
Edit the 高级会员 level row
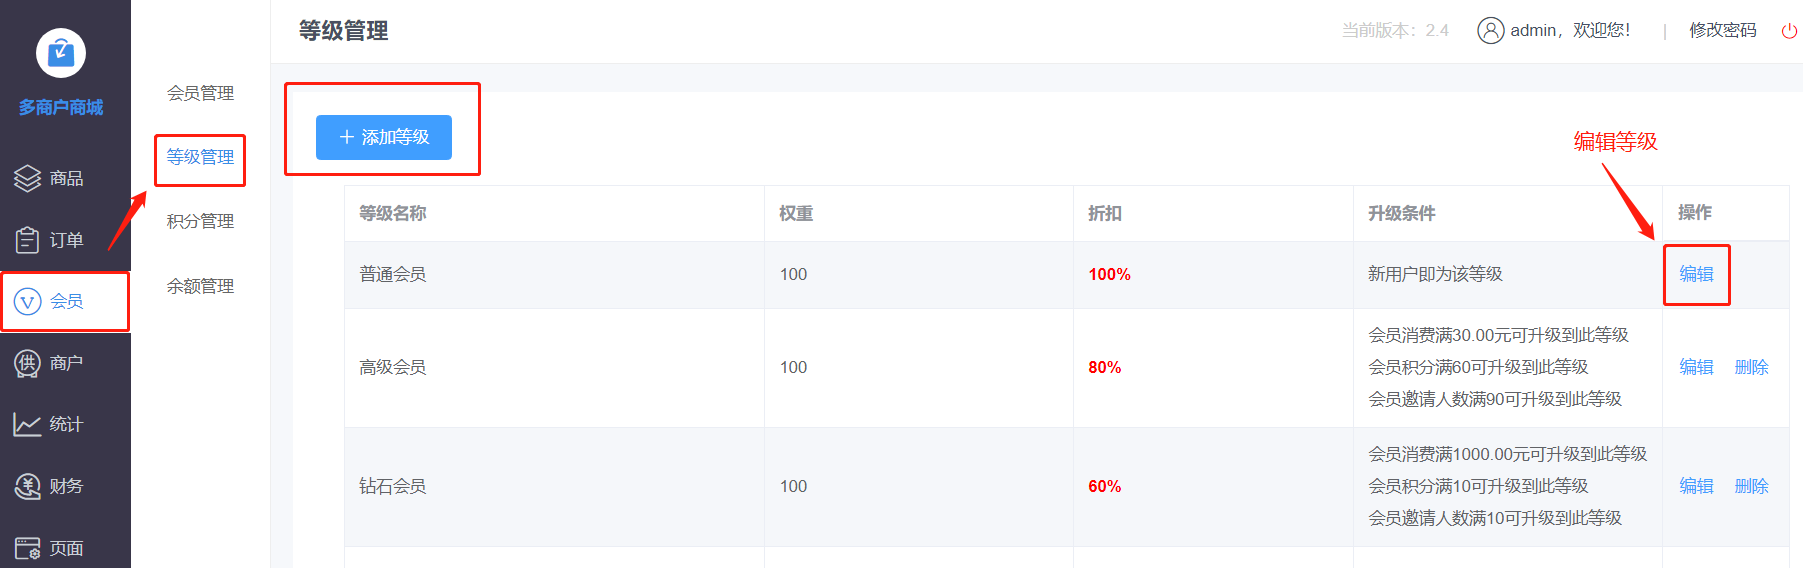[1696, 367]
